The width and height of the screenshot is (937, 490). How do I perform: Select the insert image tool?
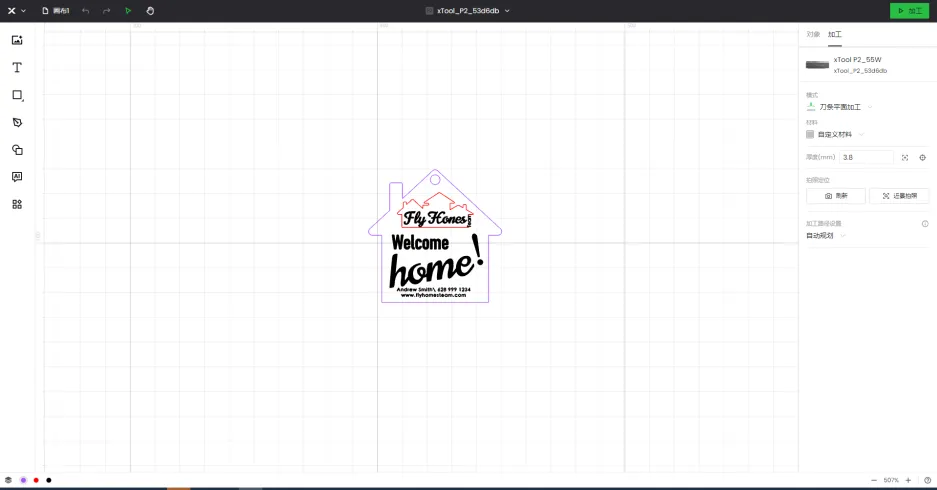pyautogui.click(x=17, y=40)
